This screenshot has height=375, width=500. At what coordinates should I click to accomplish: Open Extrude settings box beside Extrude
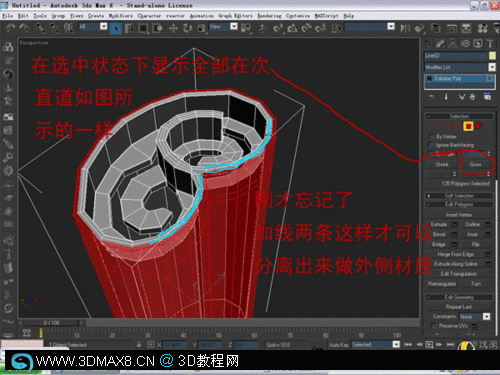point(454,224)
